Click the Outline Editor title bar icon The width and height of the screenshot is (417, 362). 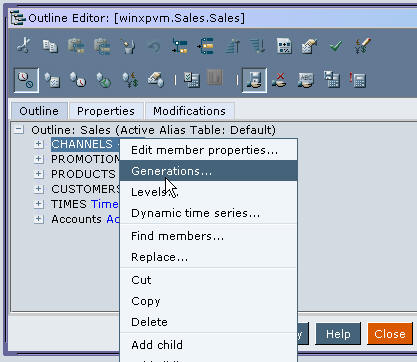coord(18,18)
